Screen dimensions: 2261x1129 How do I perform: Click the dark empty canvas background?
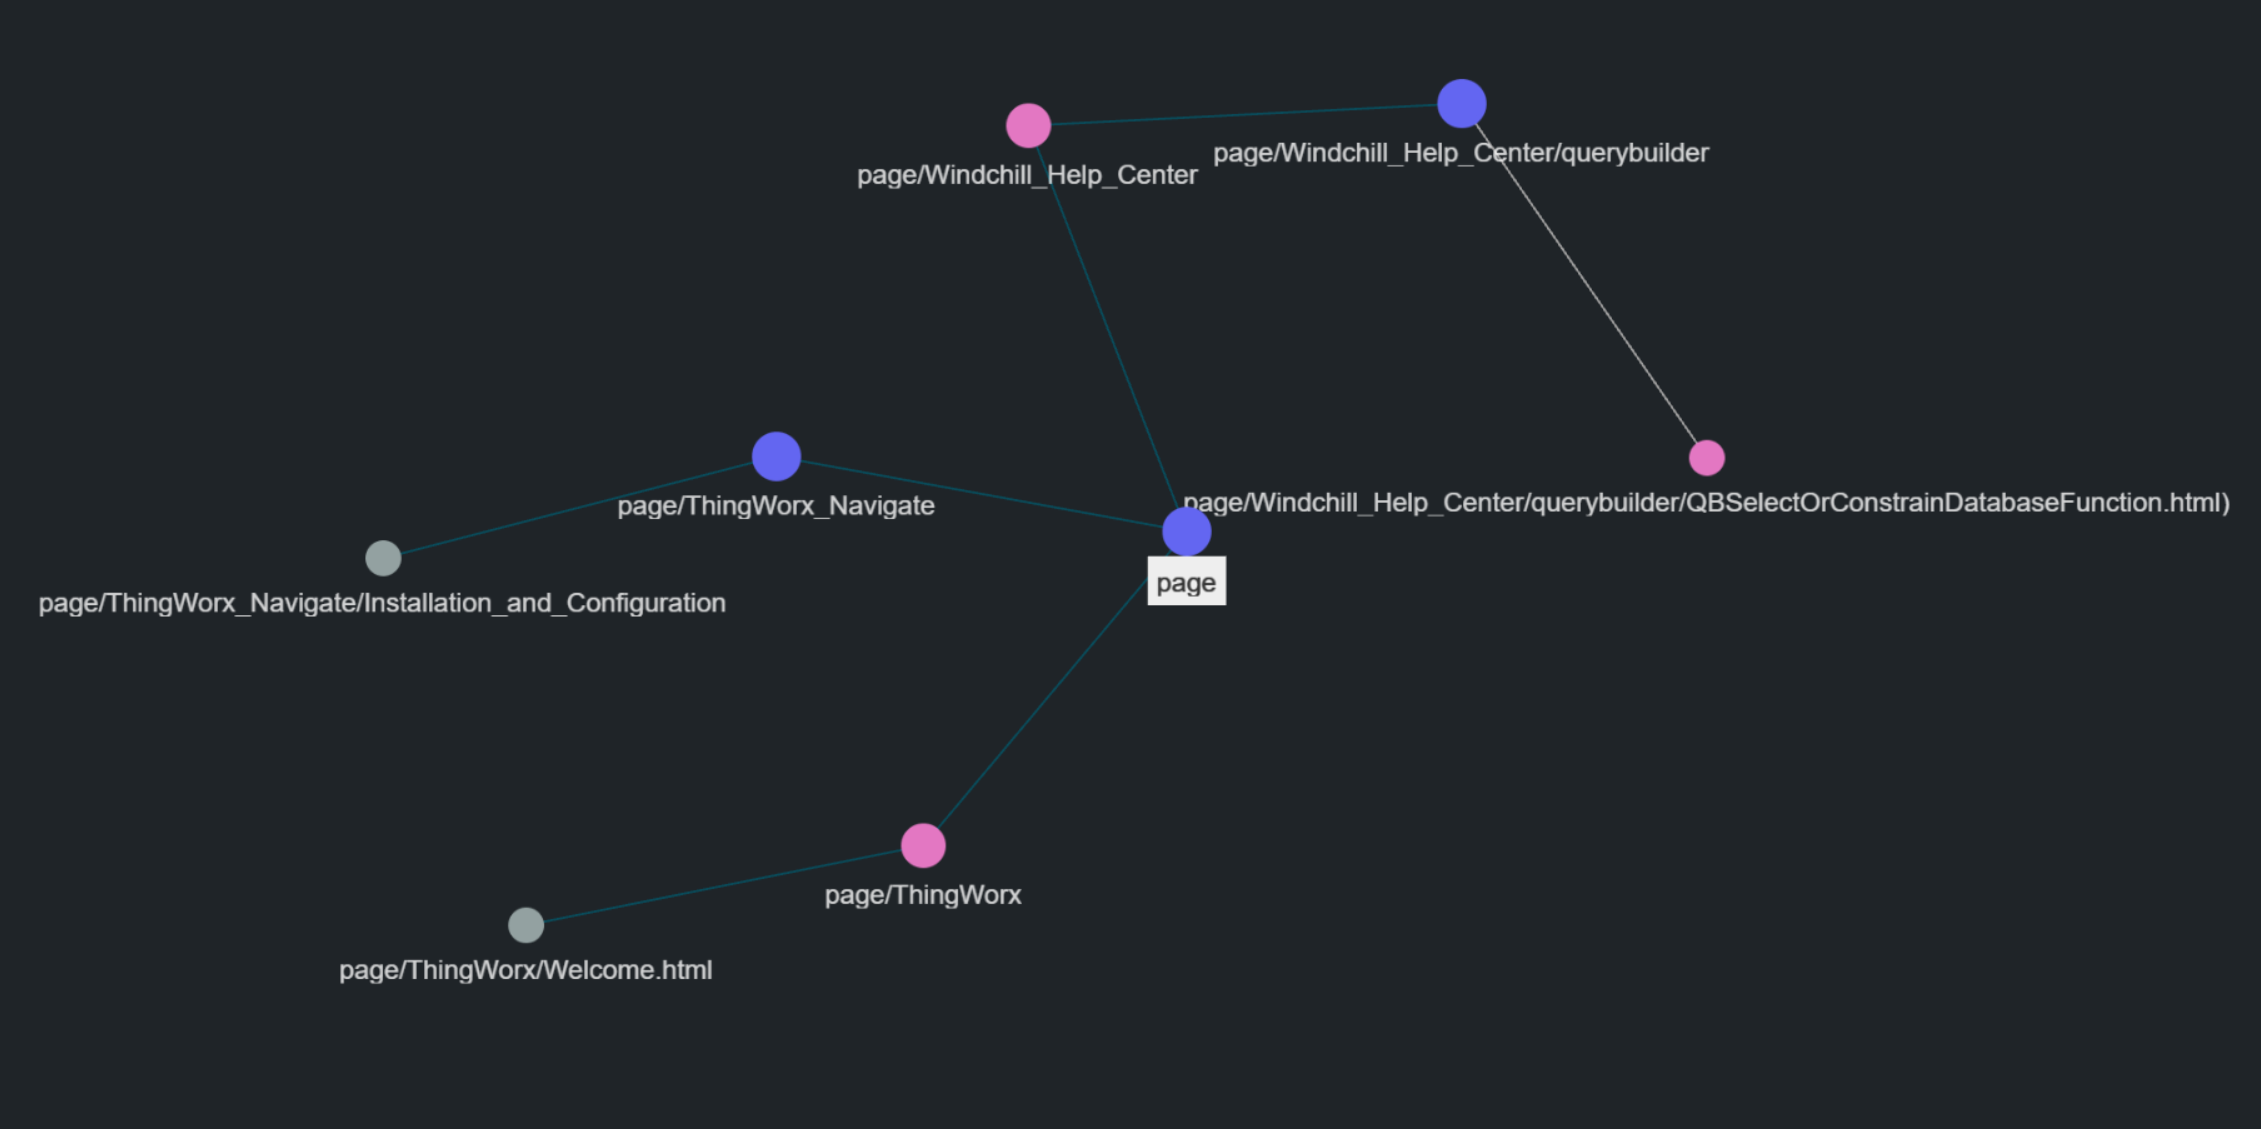(x=300, y=200)
